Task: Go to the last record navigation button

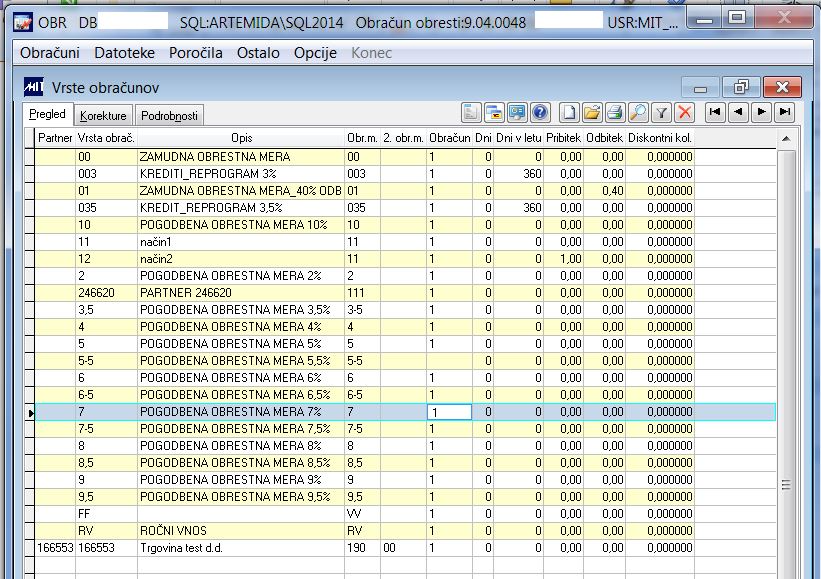Action: tap(785, 112)
